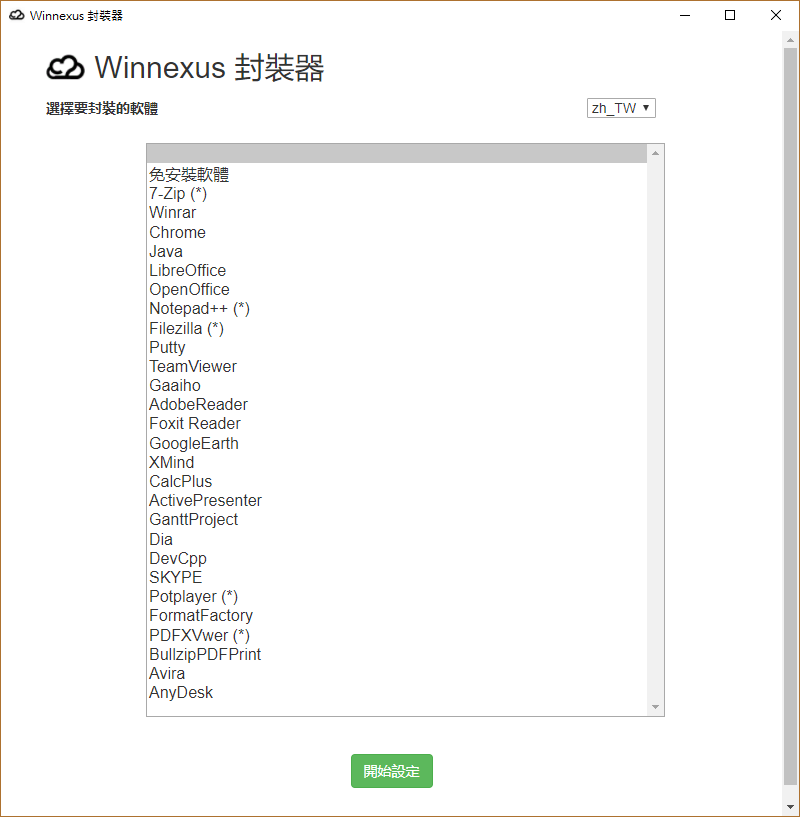Minimize the Winnexus window
The height and width of the screenshot is (817, 800).
pyautogui.click(x=685, y=15)
